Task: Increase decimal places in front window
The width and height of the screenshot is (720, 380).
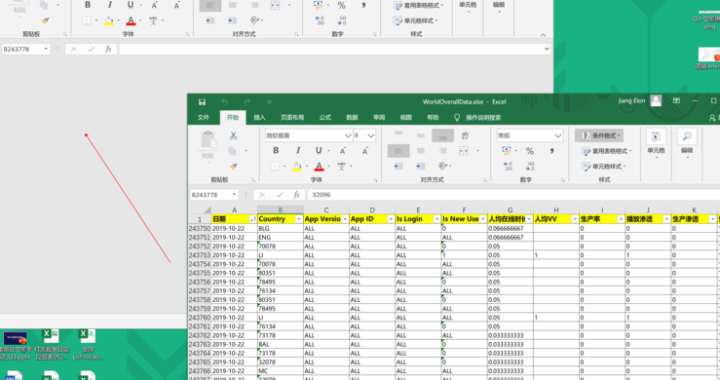Action: click(x=508, y=166)
